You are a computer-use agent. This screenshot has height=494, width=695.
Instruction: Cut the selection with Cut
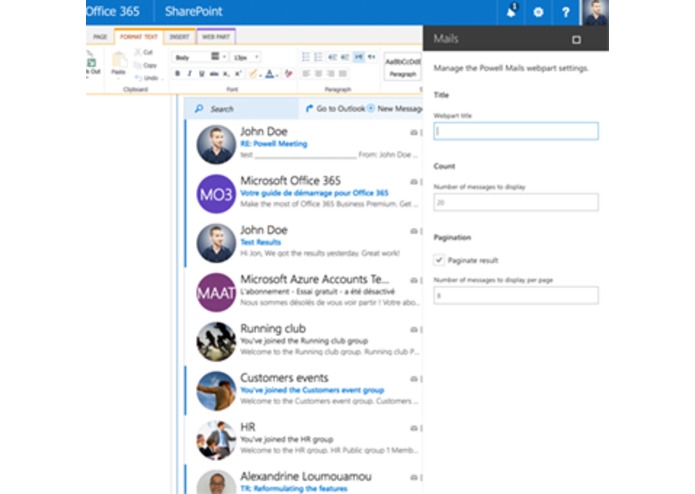pyautogui.click(x=144, y=52)
